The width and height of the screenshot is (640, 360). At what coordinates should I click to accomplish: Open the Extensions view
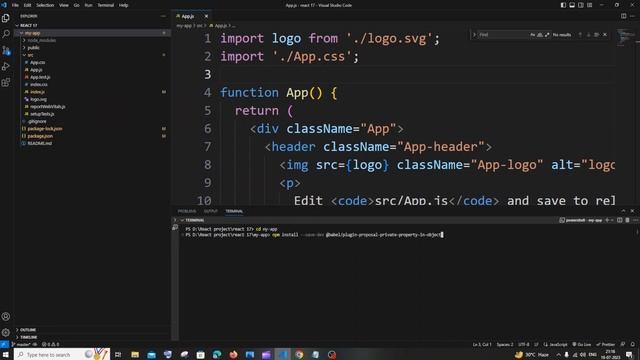[6, 82]
